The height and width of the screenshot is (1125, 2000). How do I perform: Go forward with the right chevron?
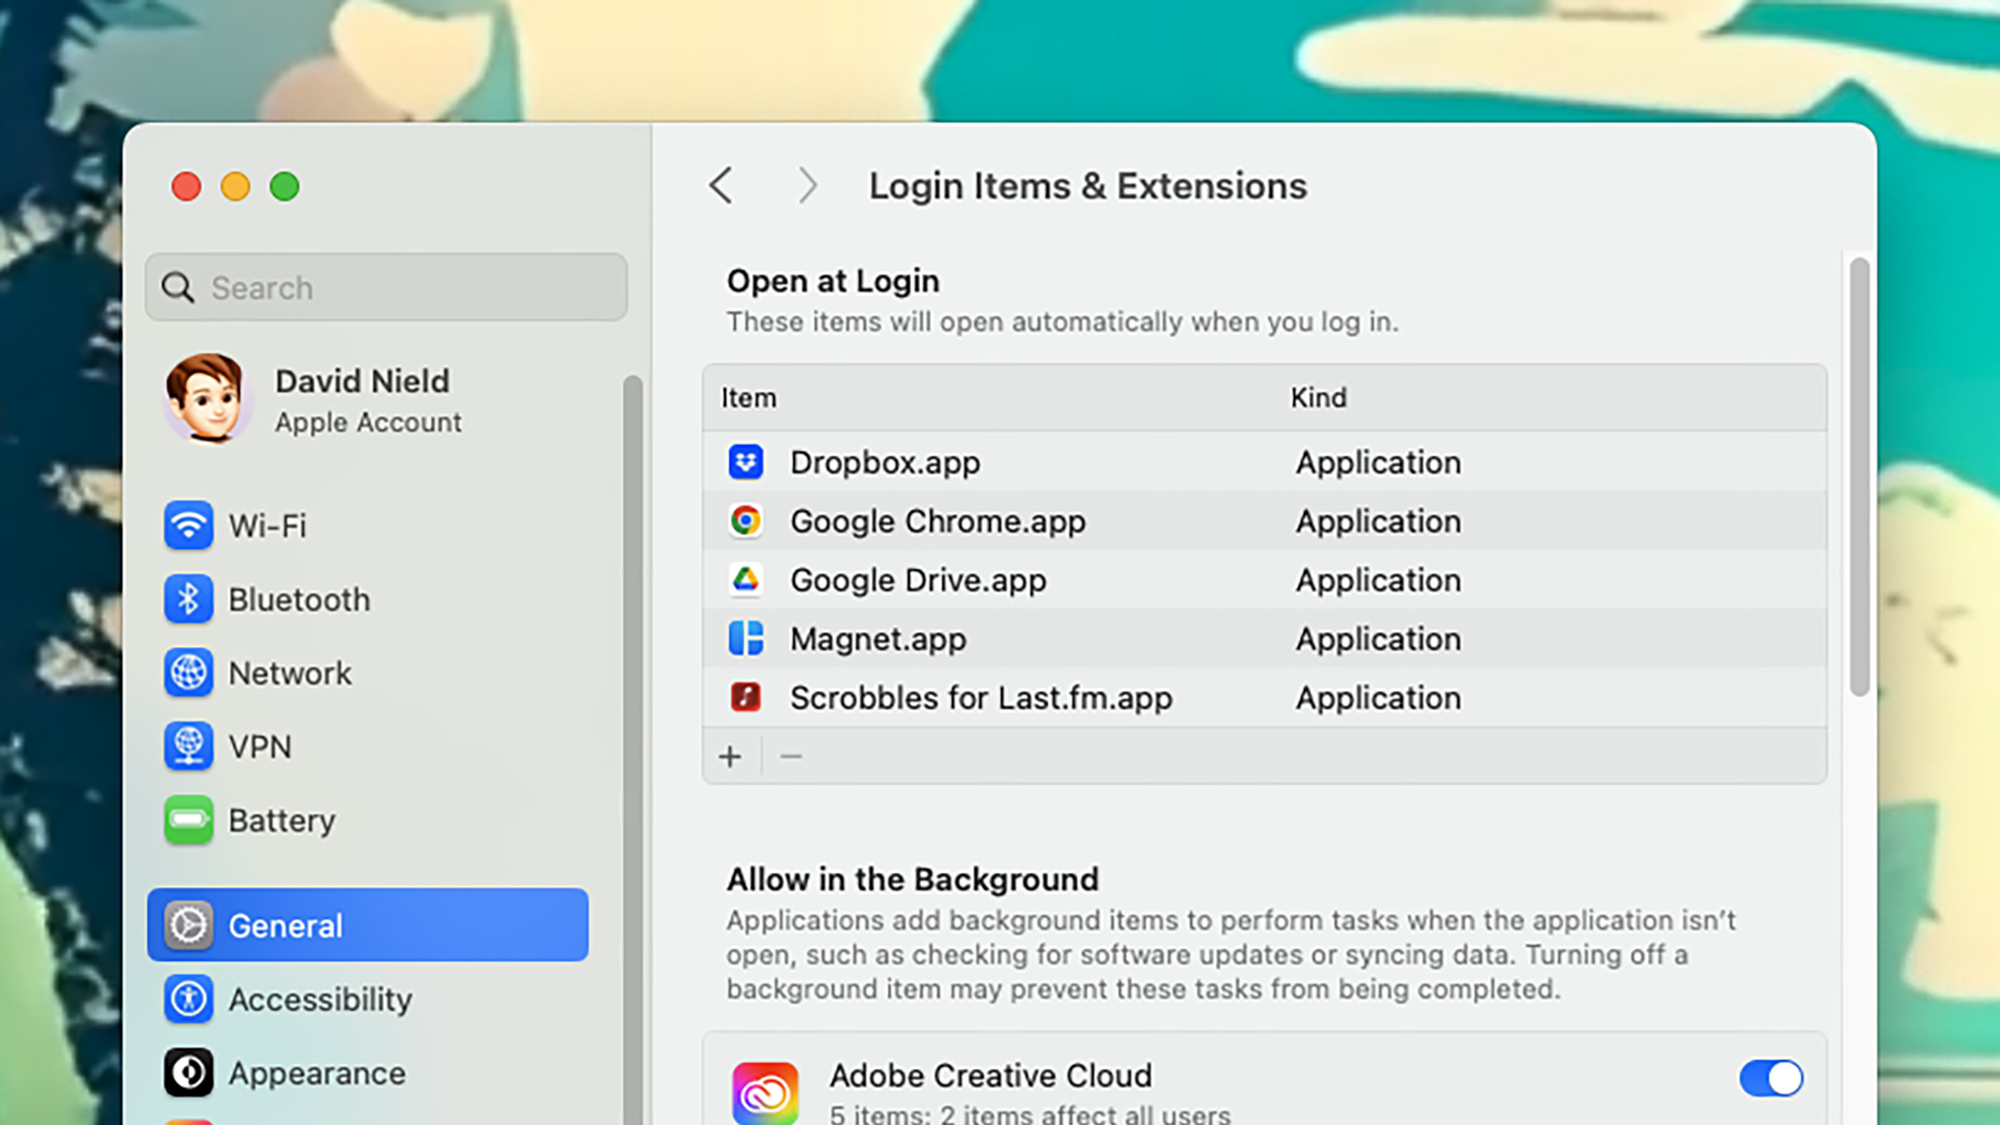click(x=807, y=186)
